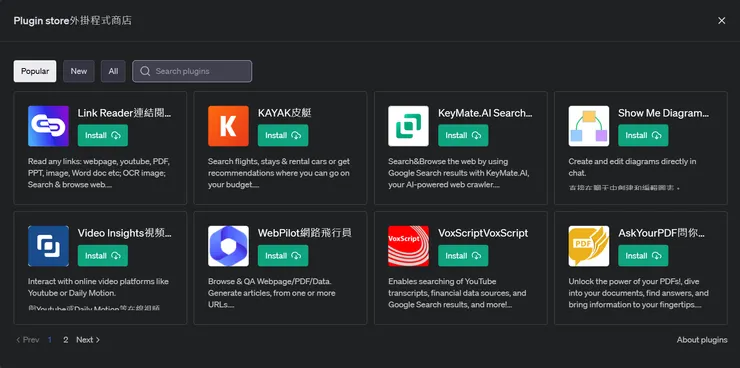Click the Video Insights blue squares icon
The width and height of the screenshot is (740, 368).
(48, 246)
